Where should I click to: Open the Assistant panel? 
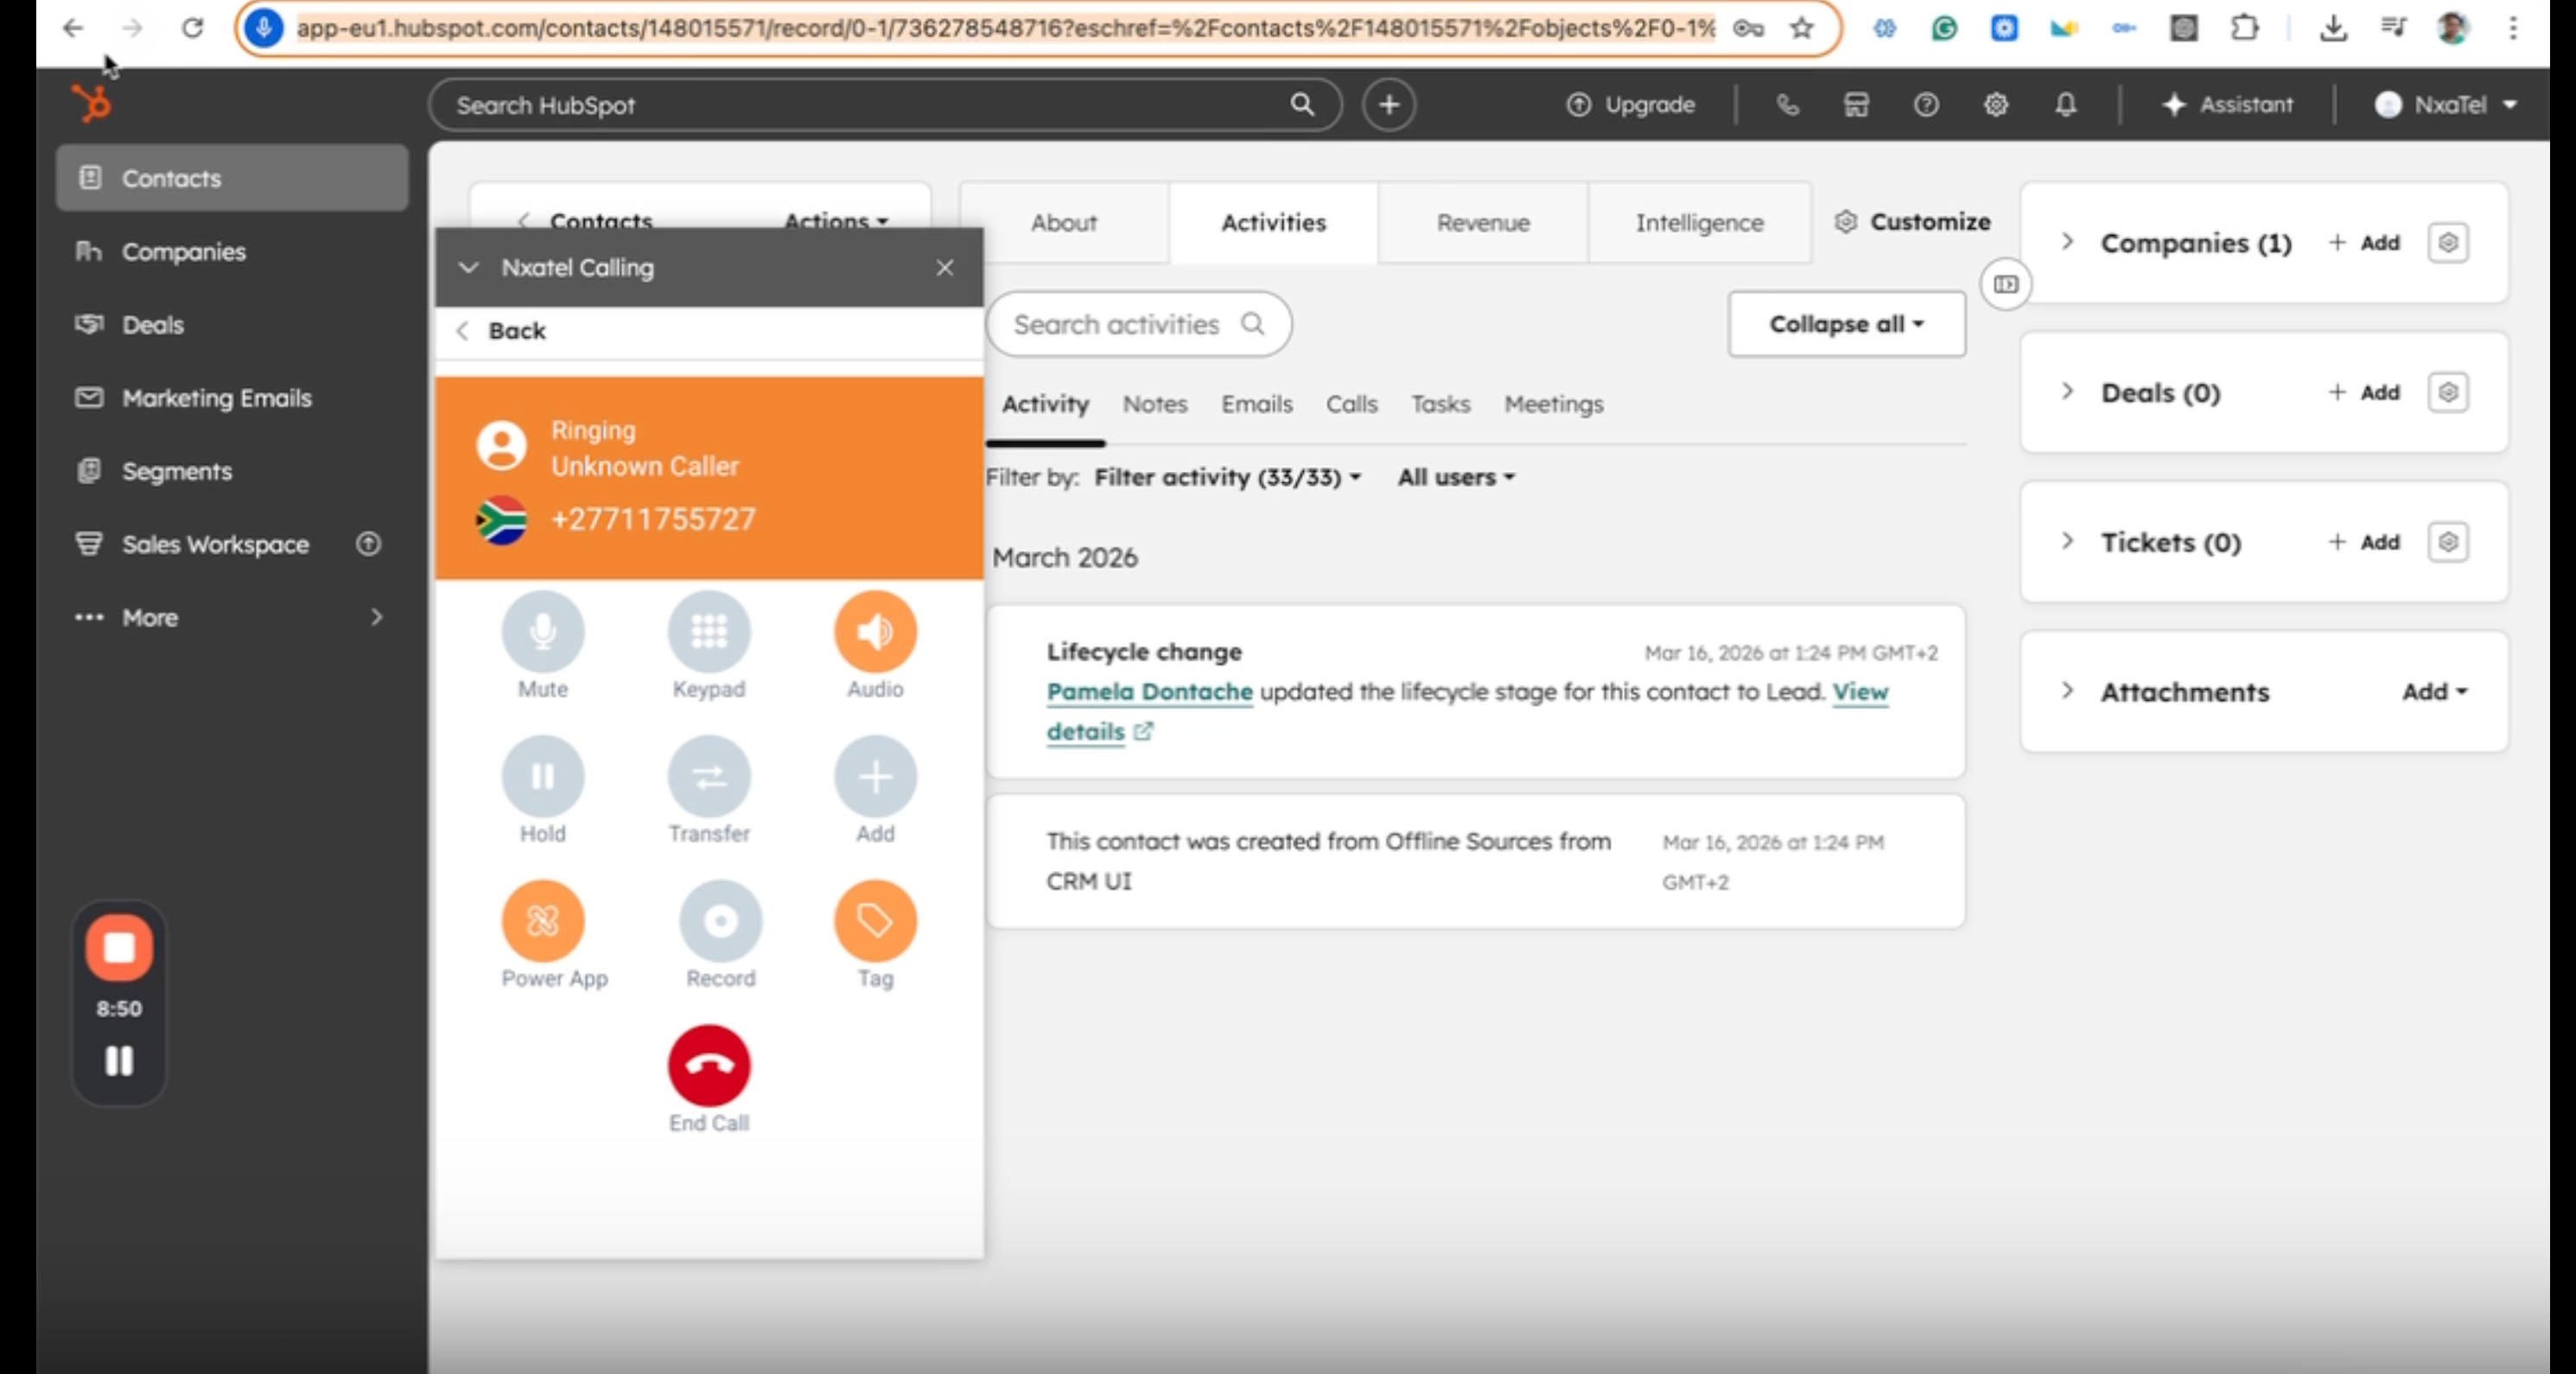point(2227,104)
